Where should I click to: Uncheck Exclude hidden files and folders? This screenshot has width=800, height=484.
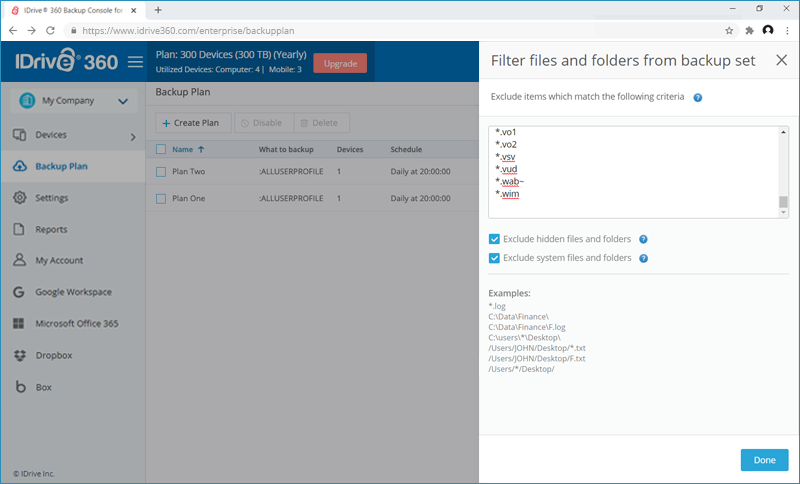click(x=494, y=240)
